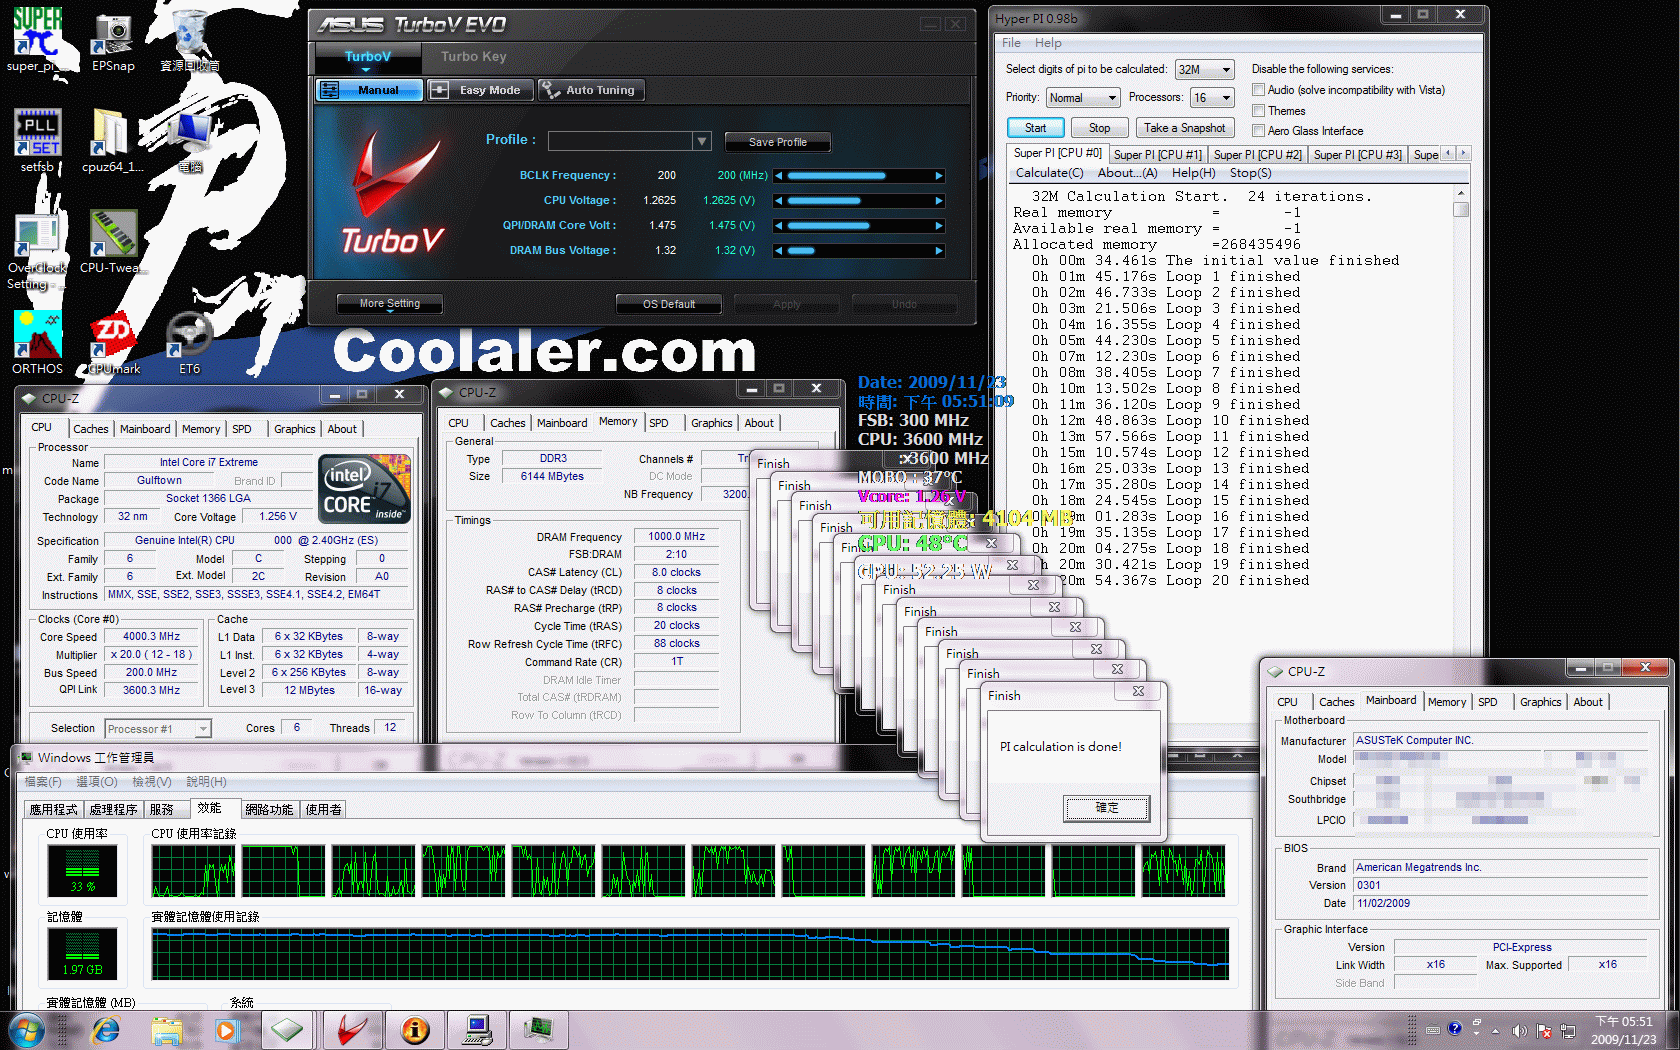Screen dimensions: 1680x1050
Task: Confirm PI calculation done with 確定
Action: (1107, 808)
